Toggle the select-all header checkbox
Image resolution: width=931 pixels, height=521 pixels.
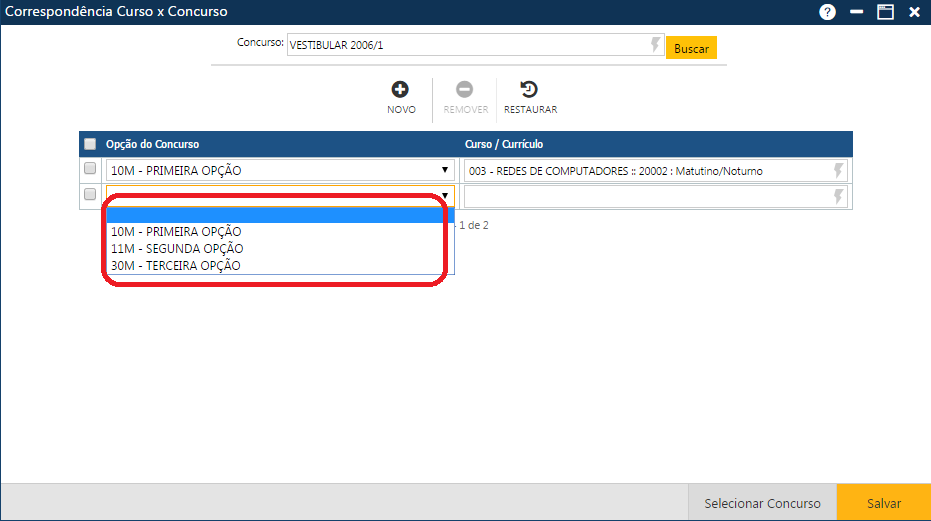[90, 144]
